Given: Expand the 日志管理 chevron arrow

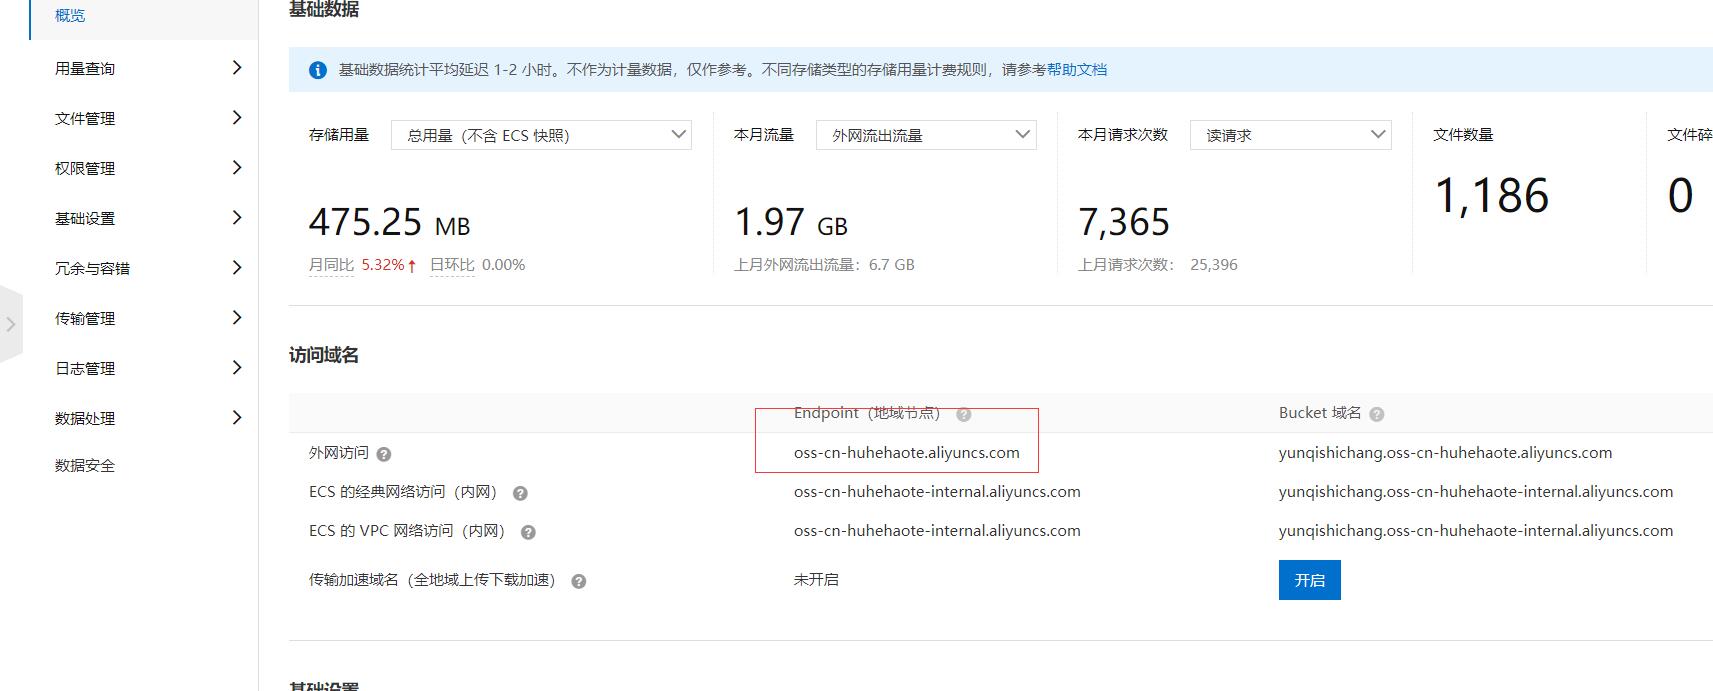Looking at the screenshot, I should pos(237,367).
